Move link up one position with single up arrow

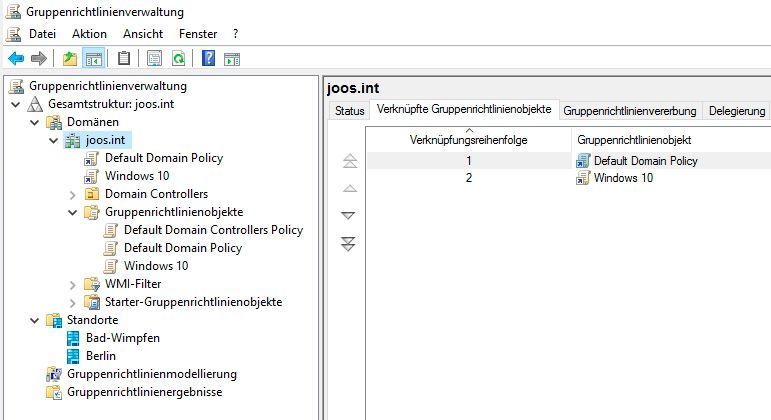point(350,188)
